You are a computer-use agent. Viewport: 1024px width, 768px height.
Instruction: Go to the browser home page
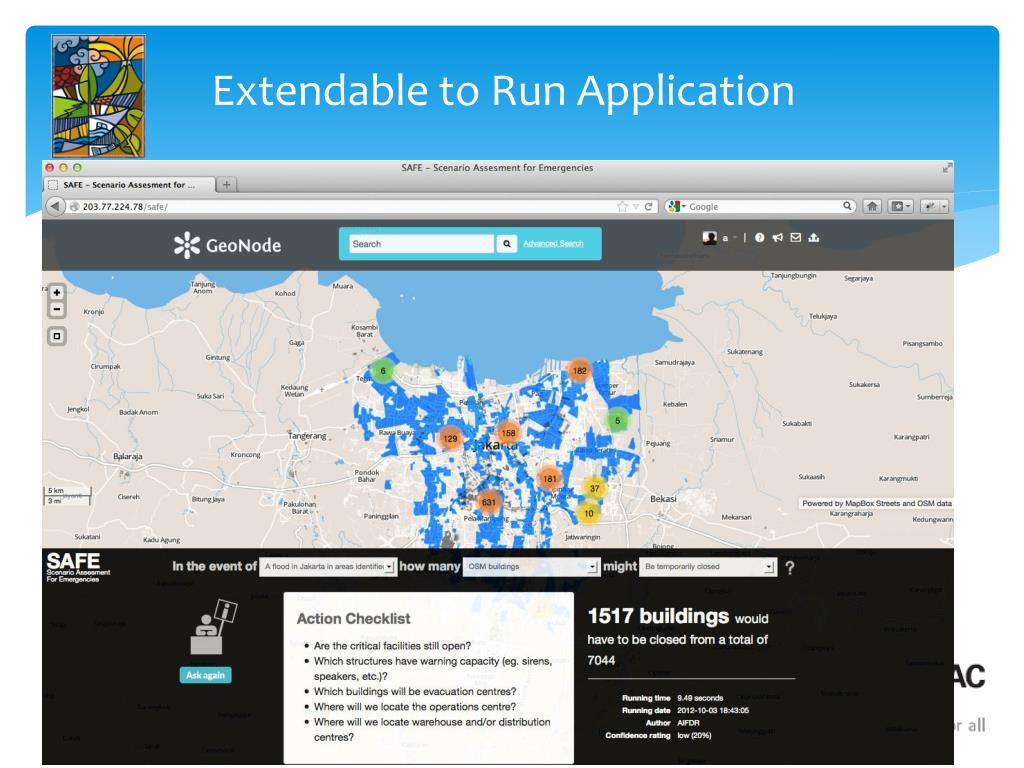[872, 206]
